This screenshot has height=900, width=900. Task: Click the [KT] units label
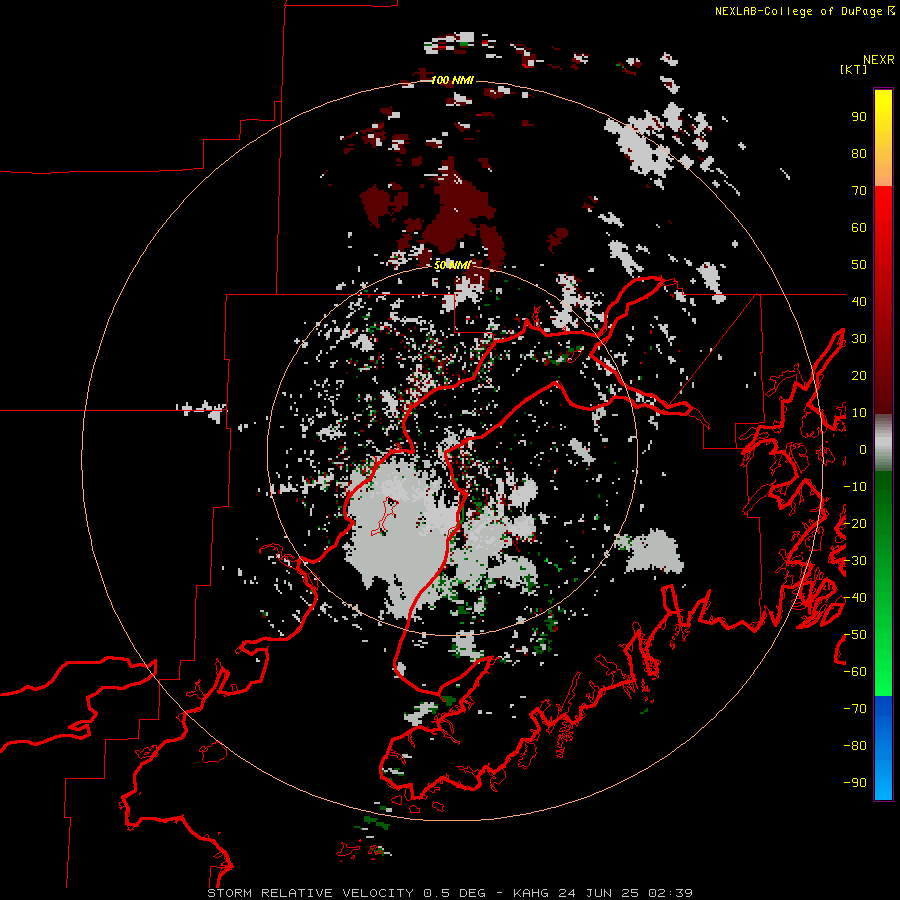point(853,69)
